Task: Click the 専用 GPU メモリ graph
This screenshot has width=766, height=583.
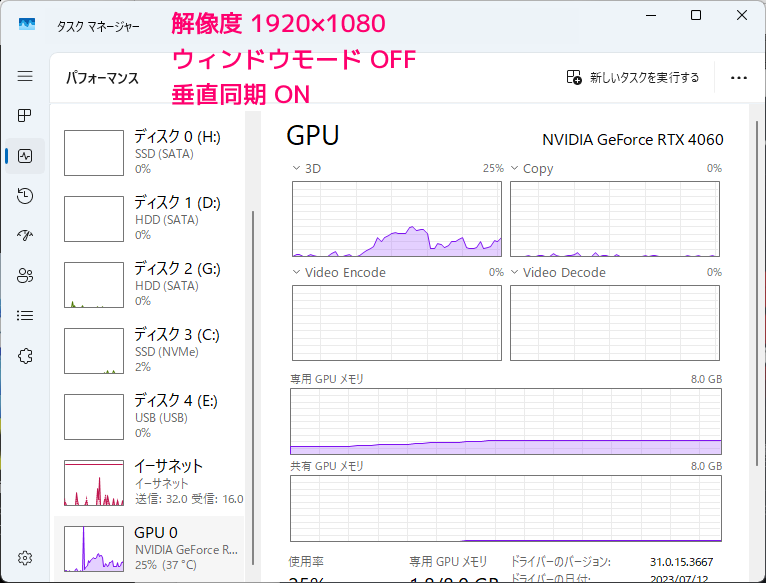Action: (x=506, y=422)
